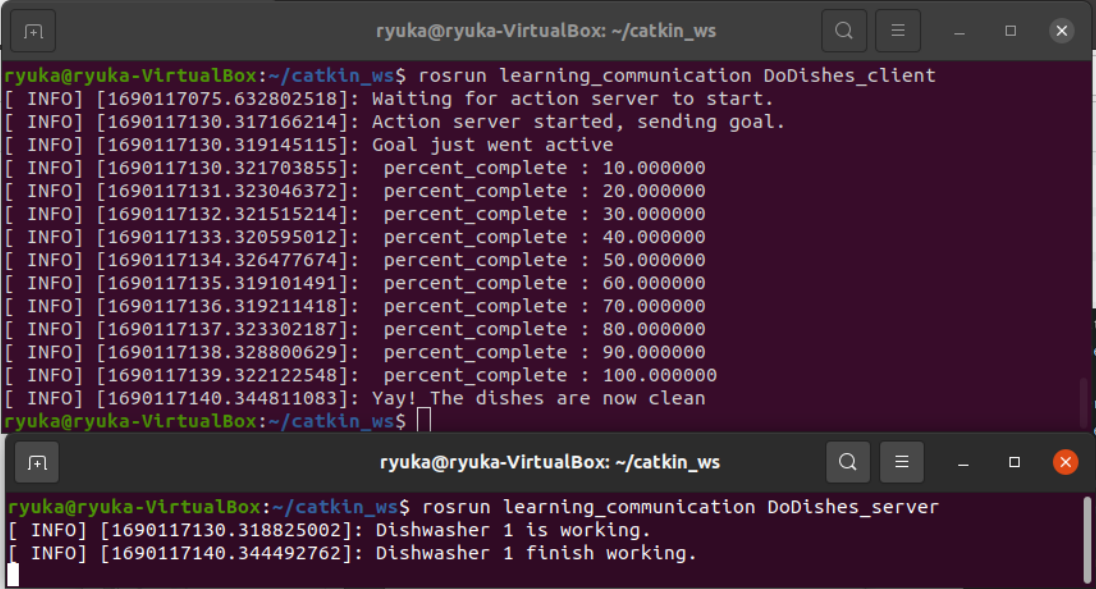Click the 'rosrun learning_communication DoDishes_client' command
1096x589 pixels.
[677, 75]
